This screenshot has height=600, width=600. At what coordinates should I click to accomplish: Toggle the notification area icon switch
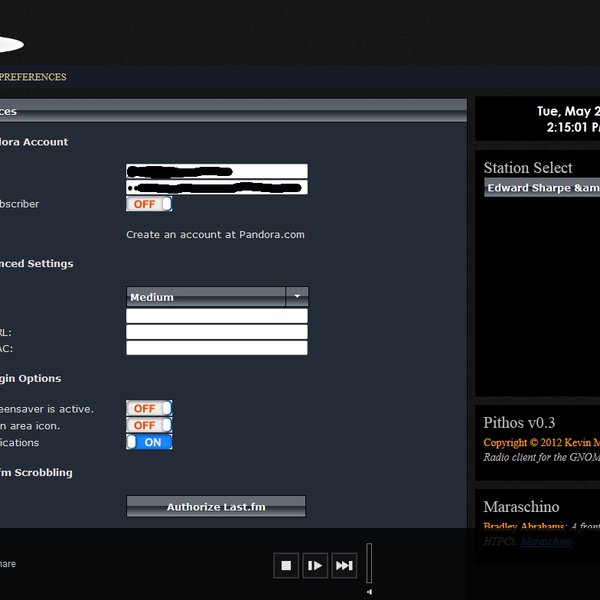pyautogui.click(x=149, y=425)
